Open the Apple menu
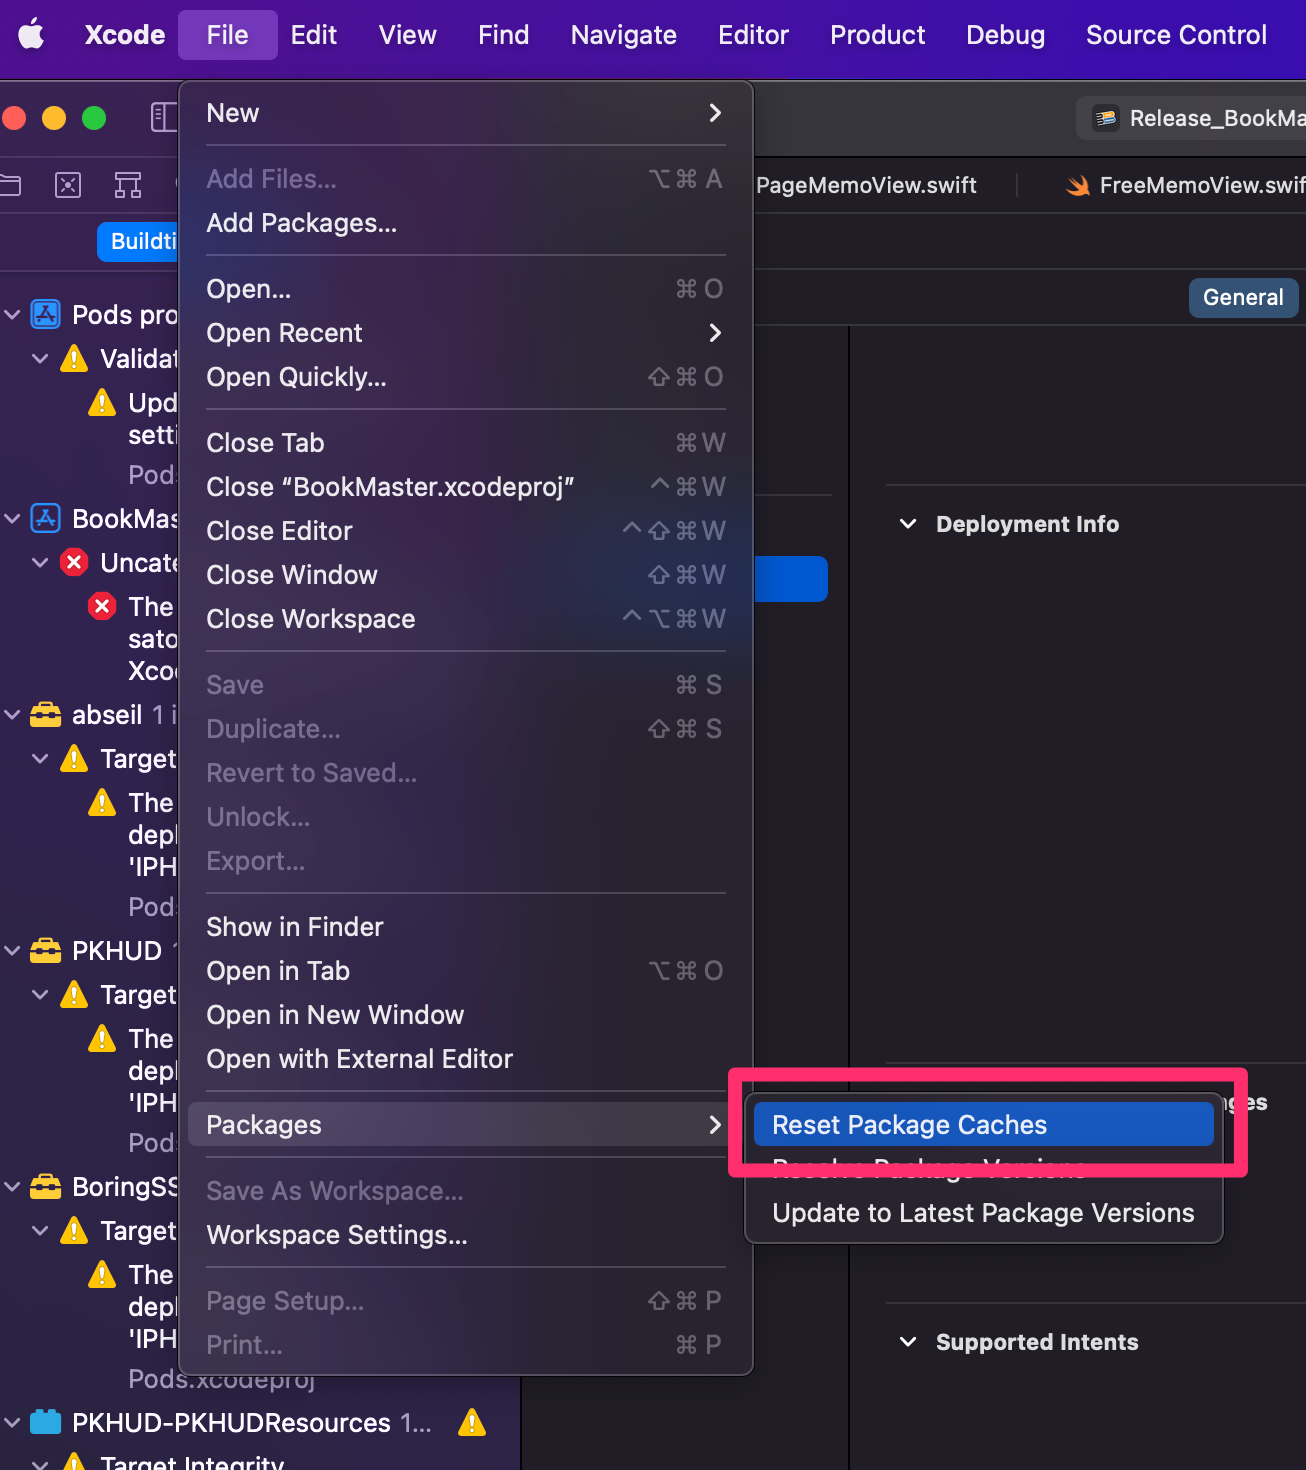Screen dimensions: 1306x1470 pos(31,34)
